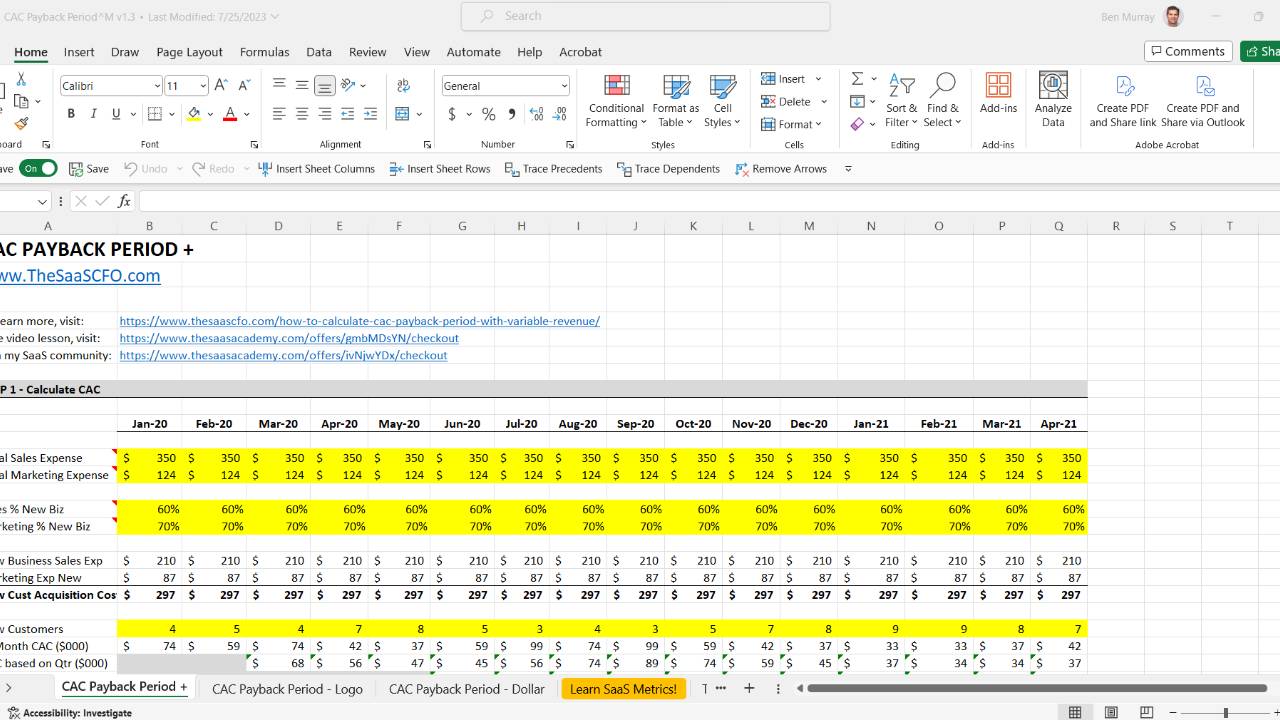Toggle the AutoSave switch off
This screenshot has height=720, width=1280.
point(40,169)
